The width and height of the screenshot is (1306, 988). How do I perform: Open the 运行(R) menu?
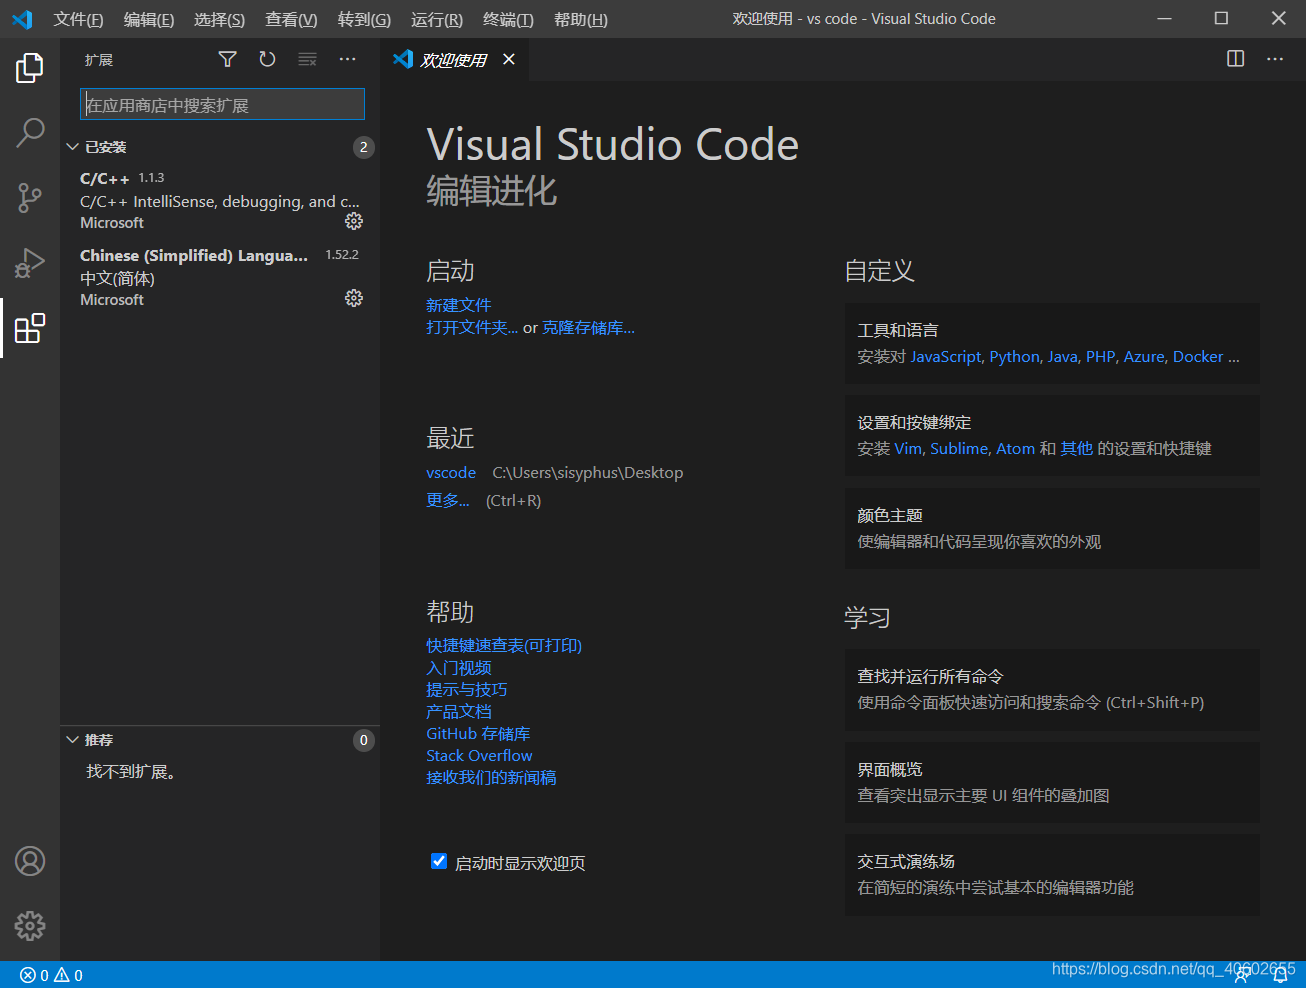click(437, 19)
